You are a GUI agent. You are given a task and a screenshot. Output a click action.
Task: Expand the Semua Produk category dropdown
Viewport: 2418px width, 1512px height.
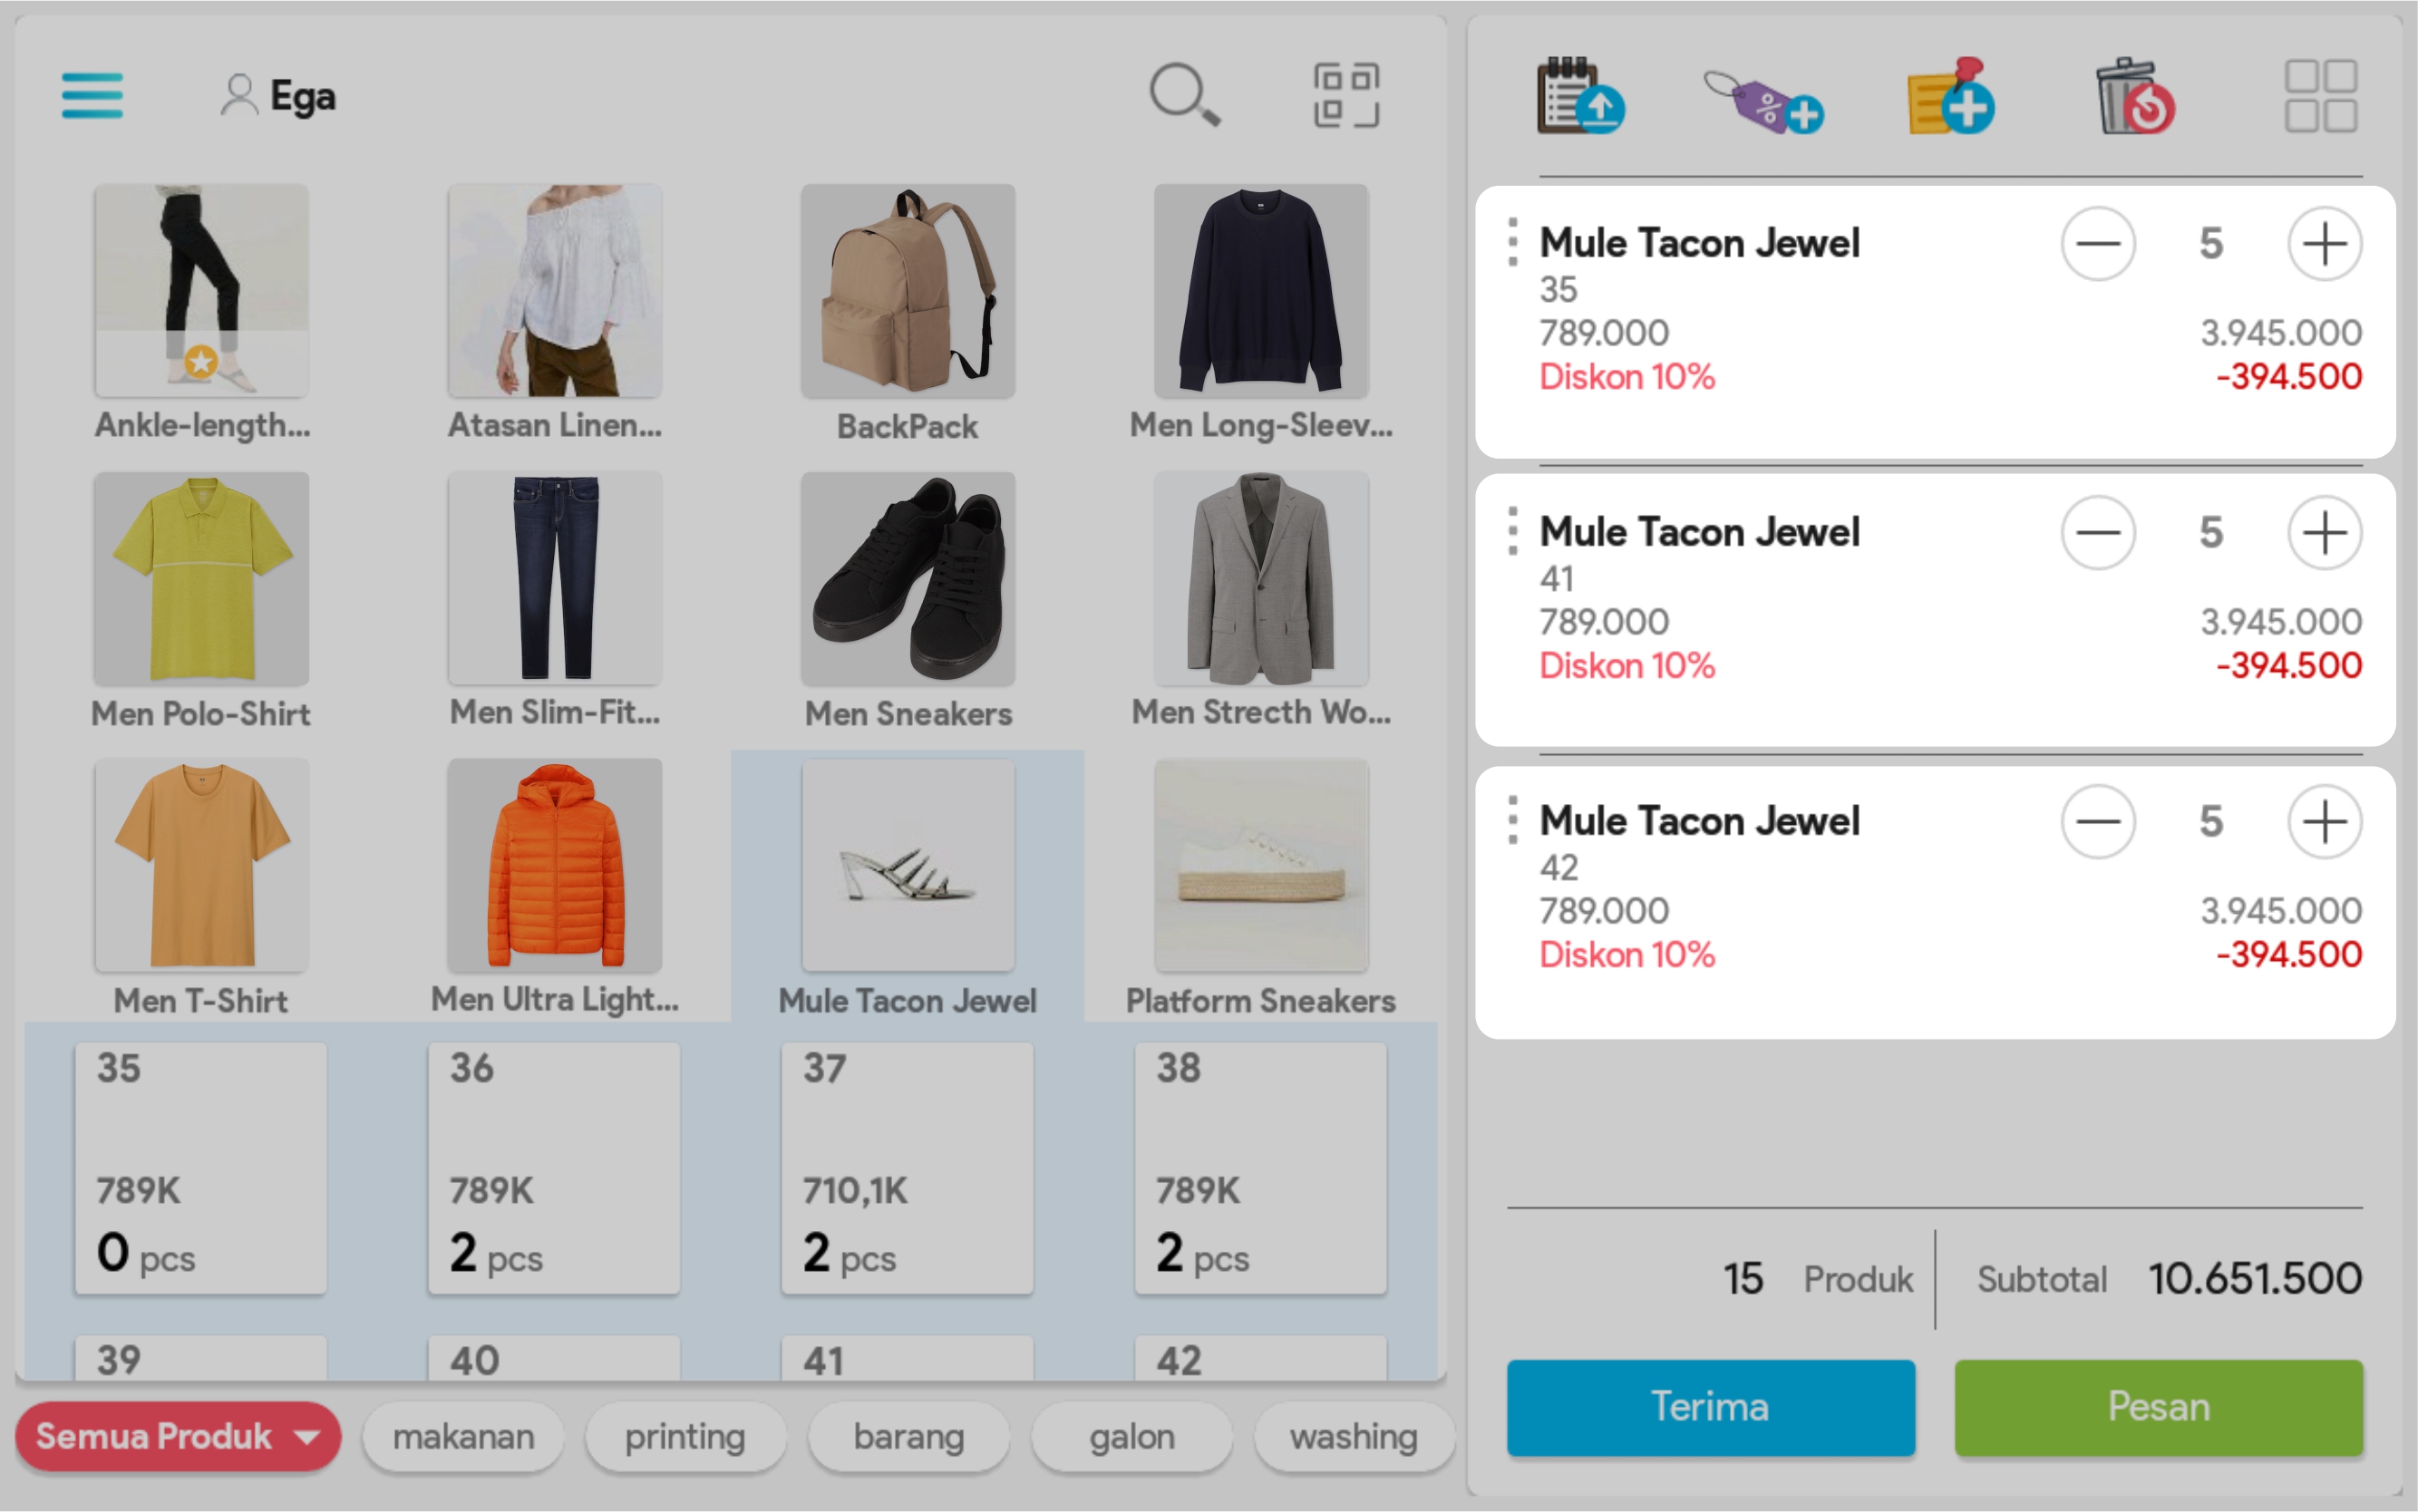point(178,1437)
